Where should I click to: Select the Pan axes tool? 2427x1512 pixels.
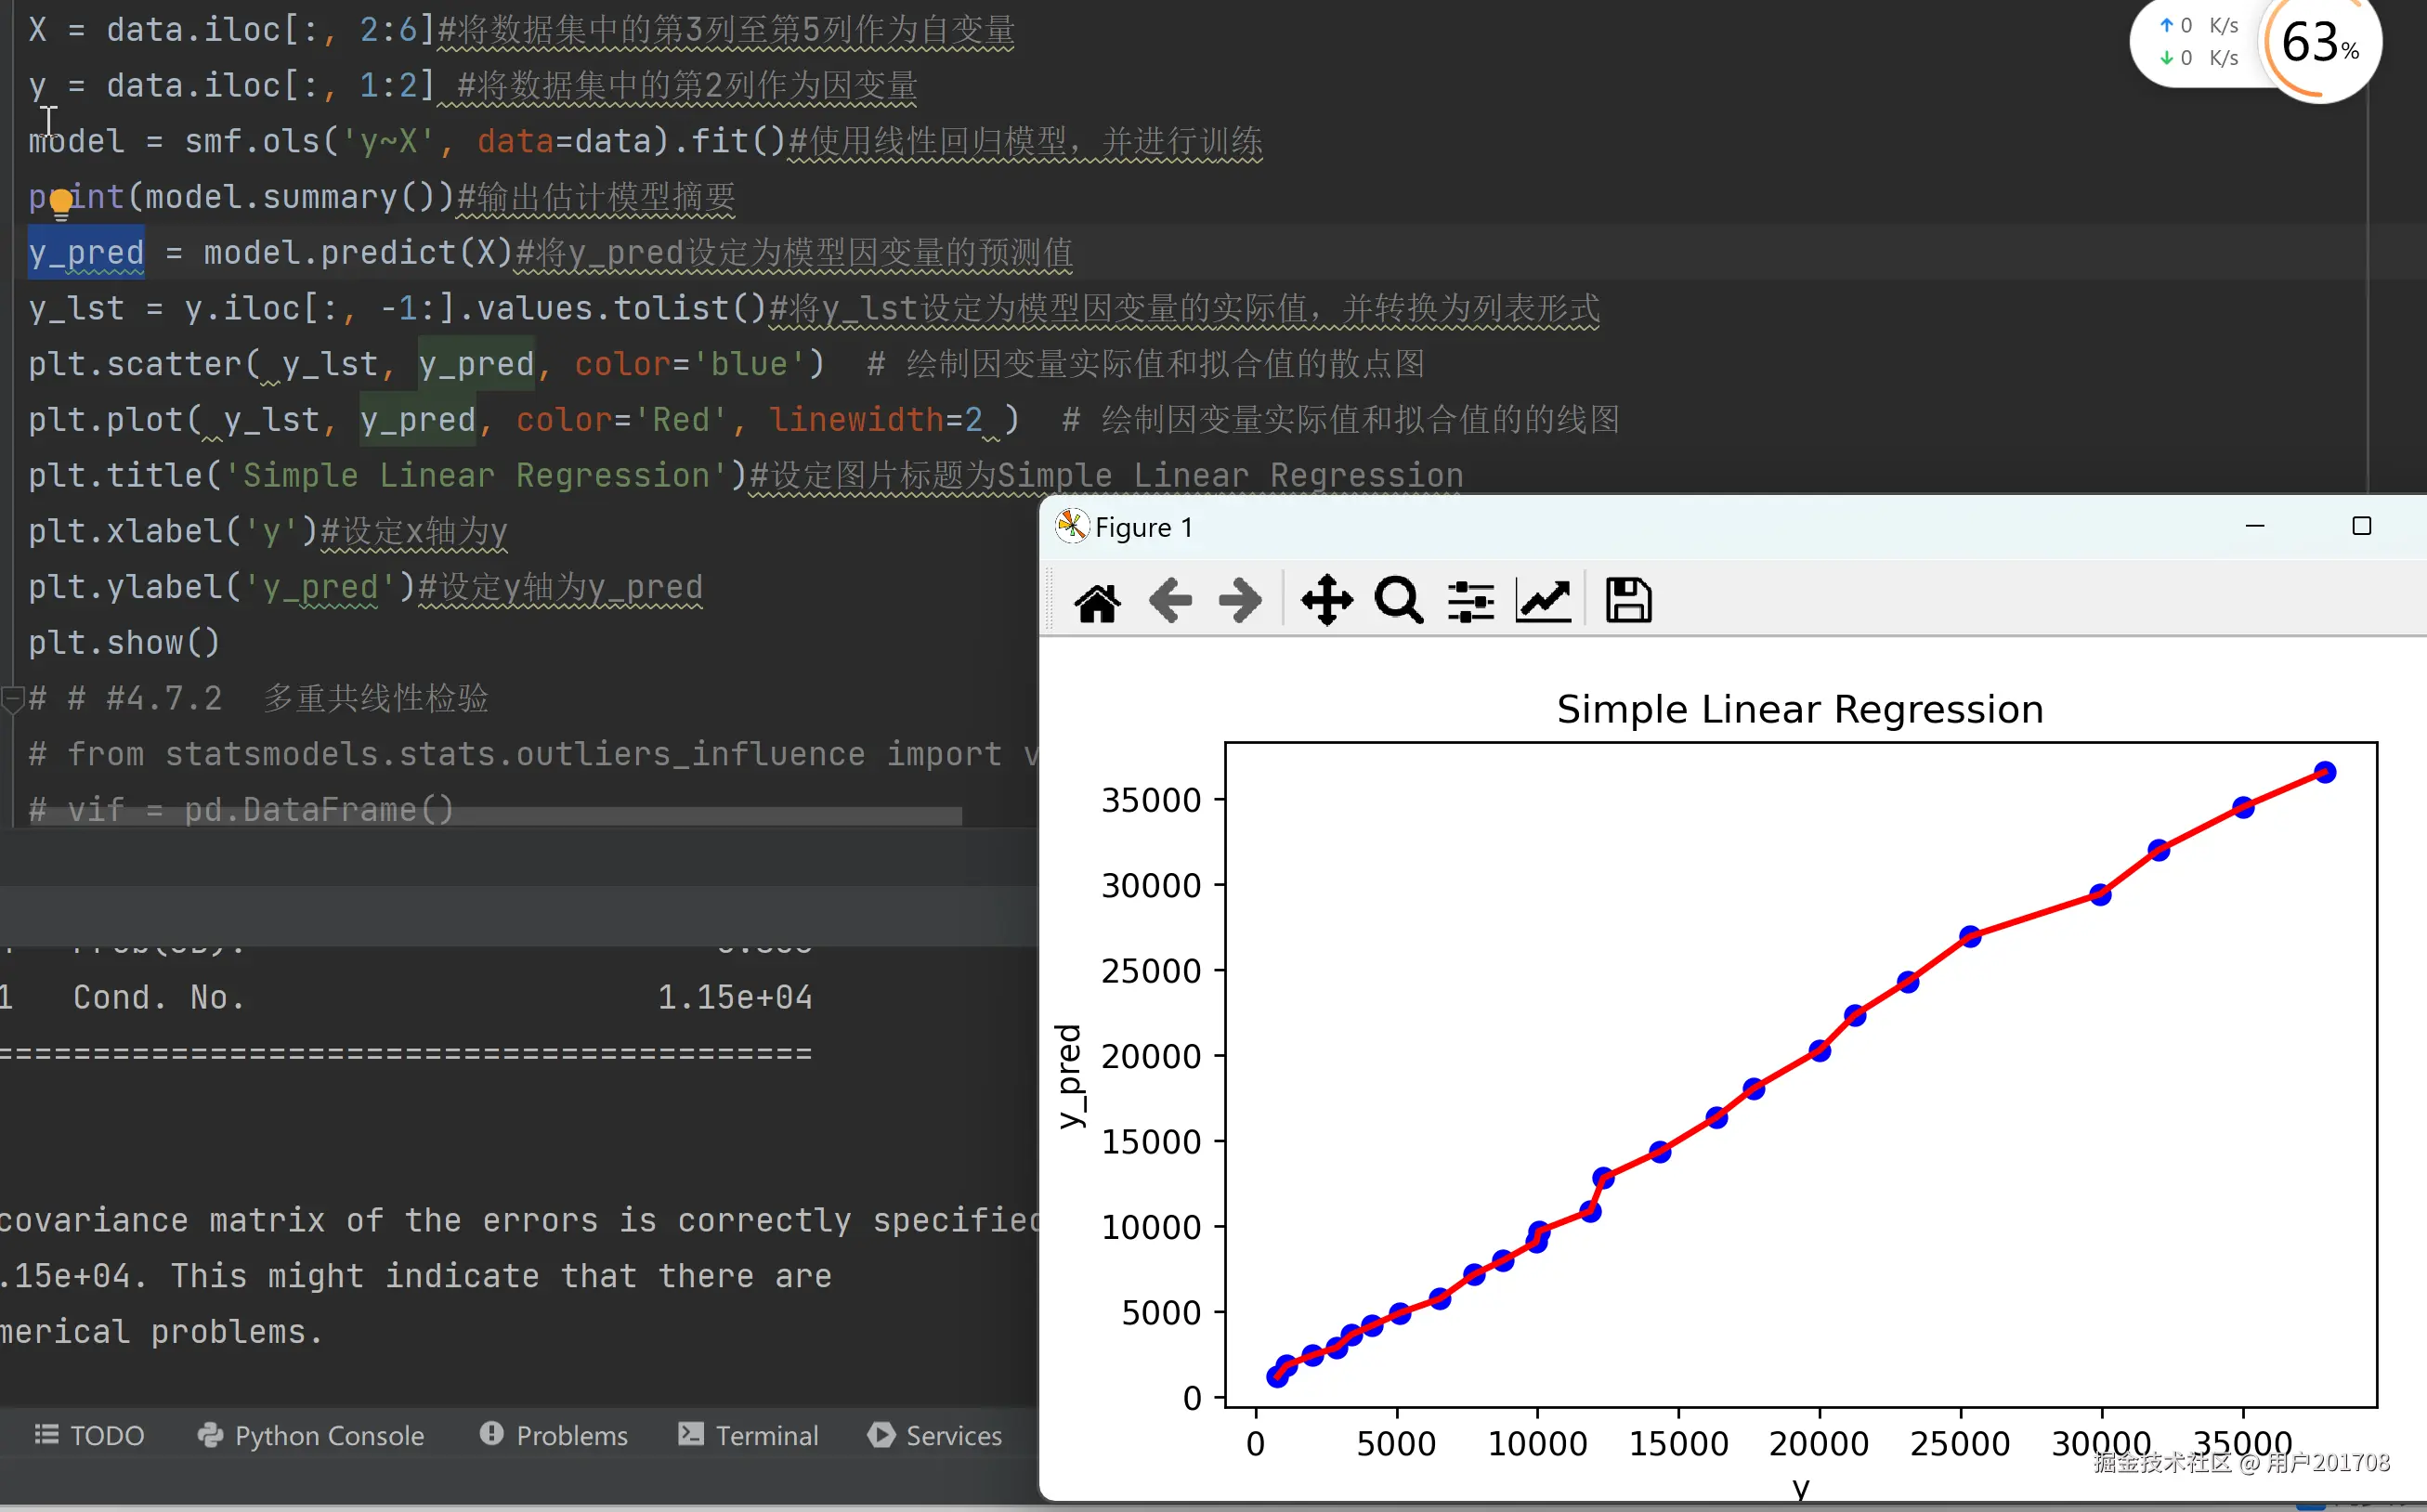point(1326,602)
